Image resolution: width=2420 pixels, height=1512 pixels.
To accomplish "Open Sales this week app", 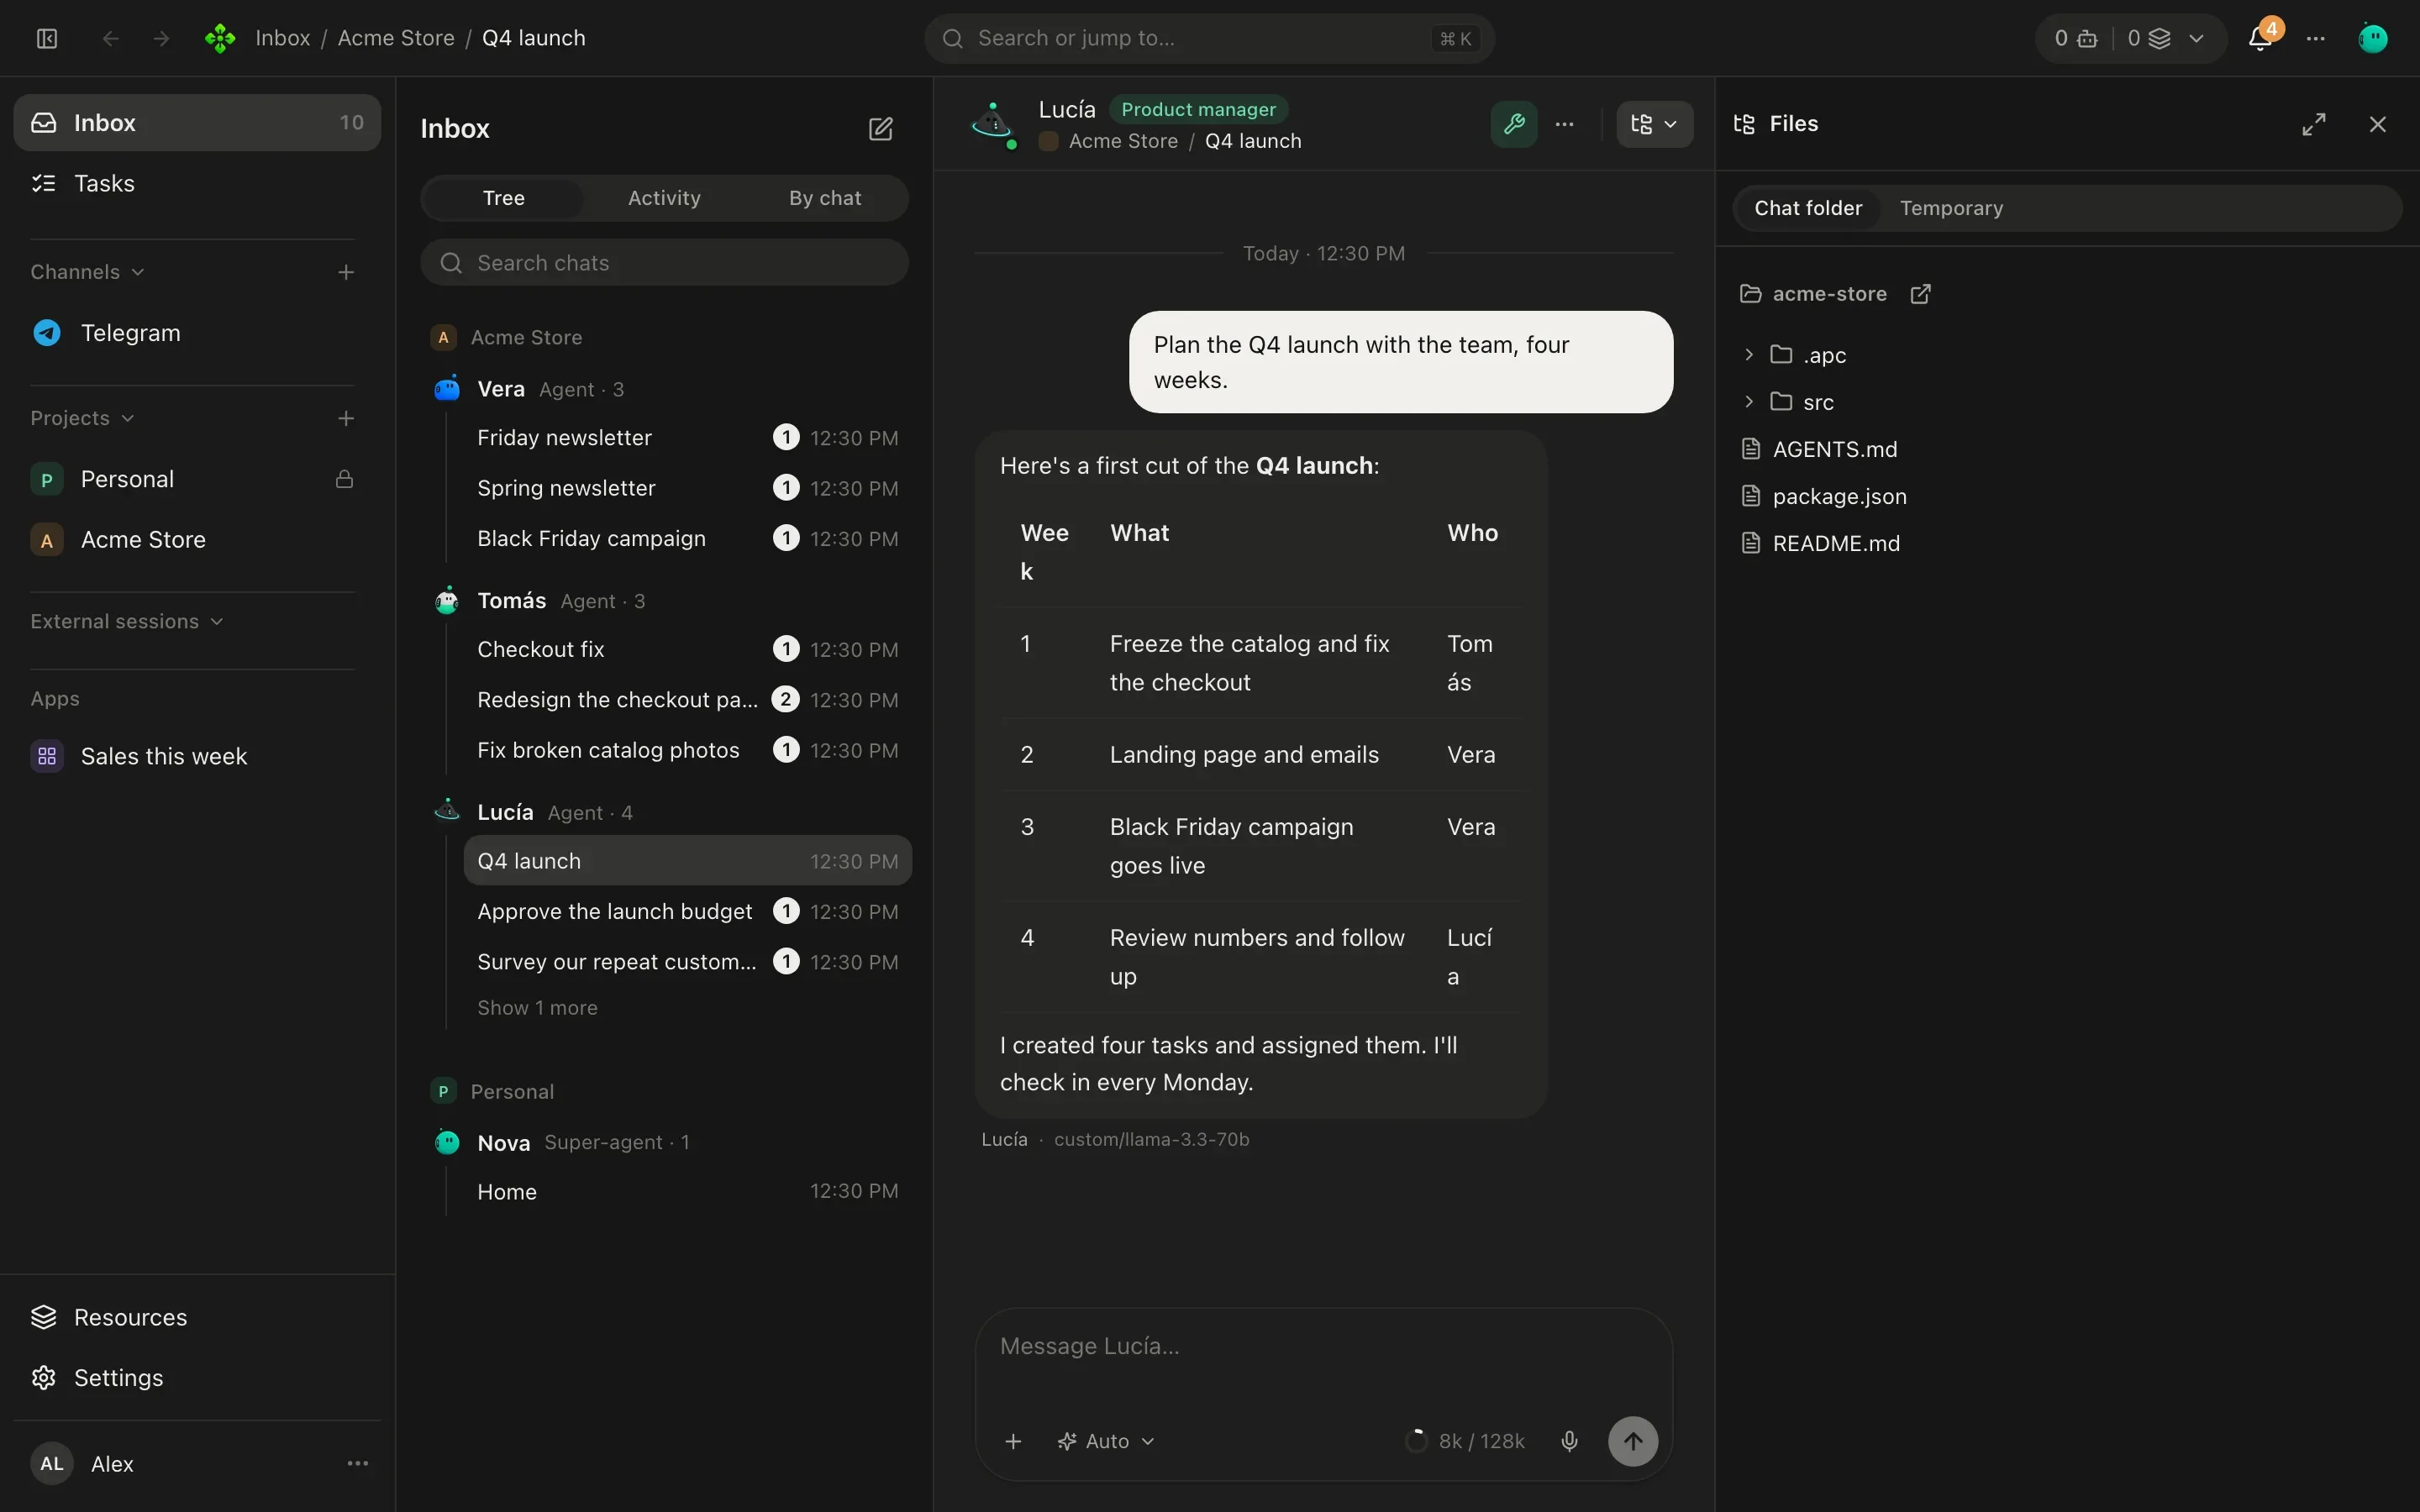I will point(197,756).
